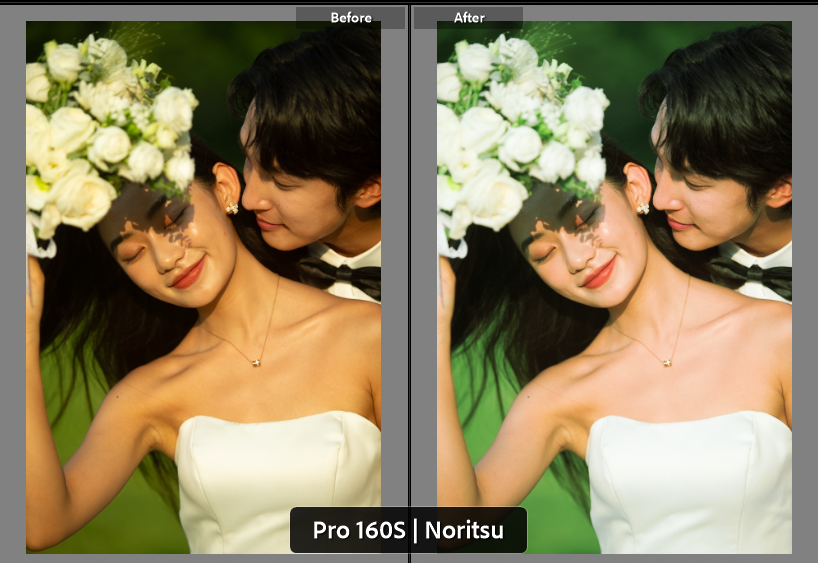Click the vertical divider between Before and After

409,280
